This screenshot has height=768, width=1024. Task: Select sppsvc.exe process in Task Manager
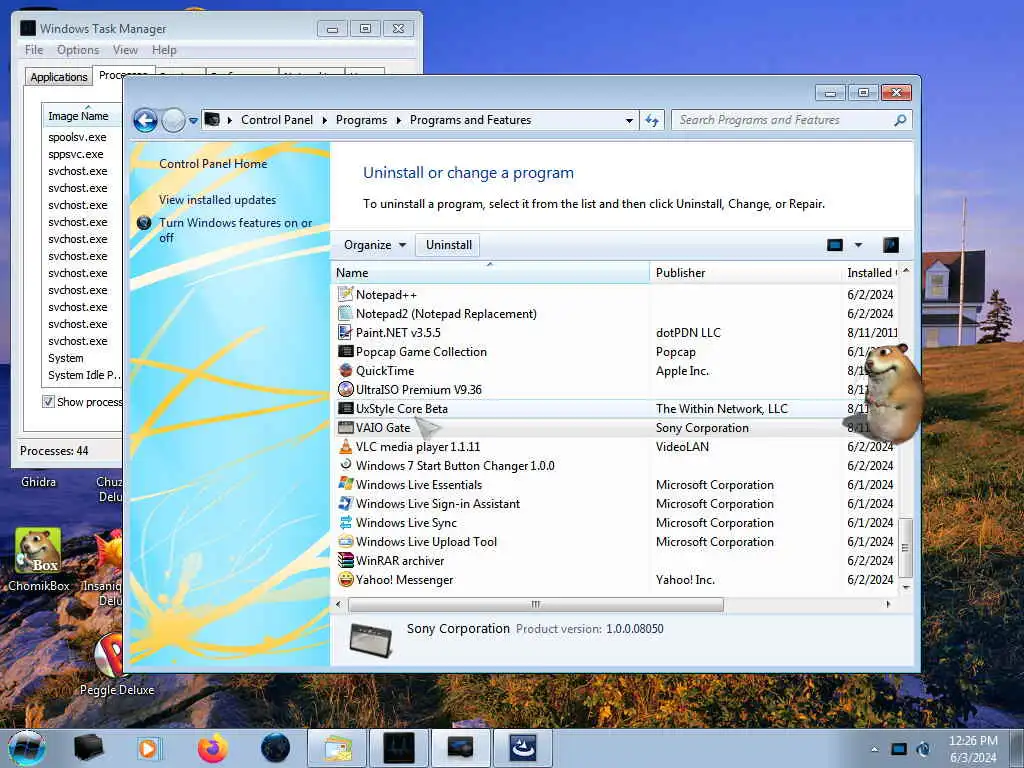[x=76, y=154]
